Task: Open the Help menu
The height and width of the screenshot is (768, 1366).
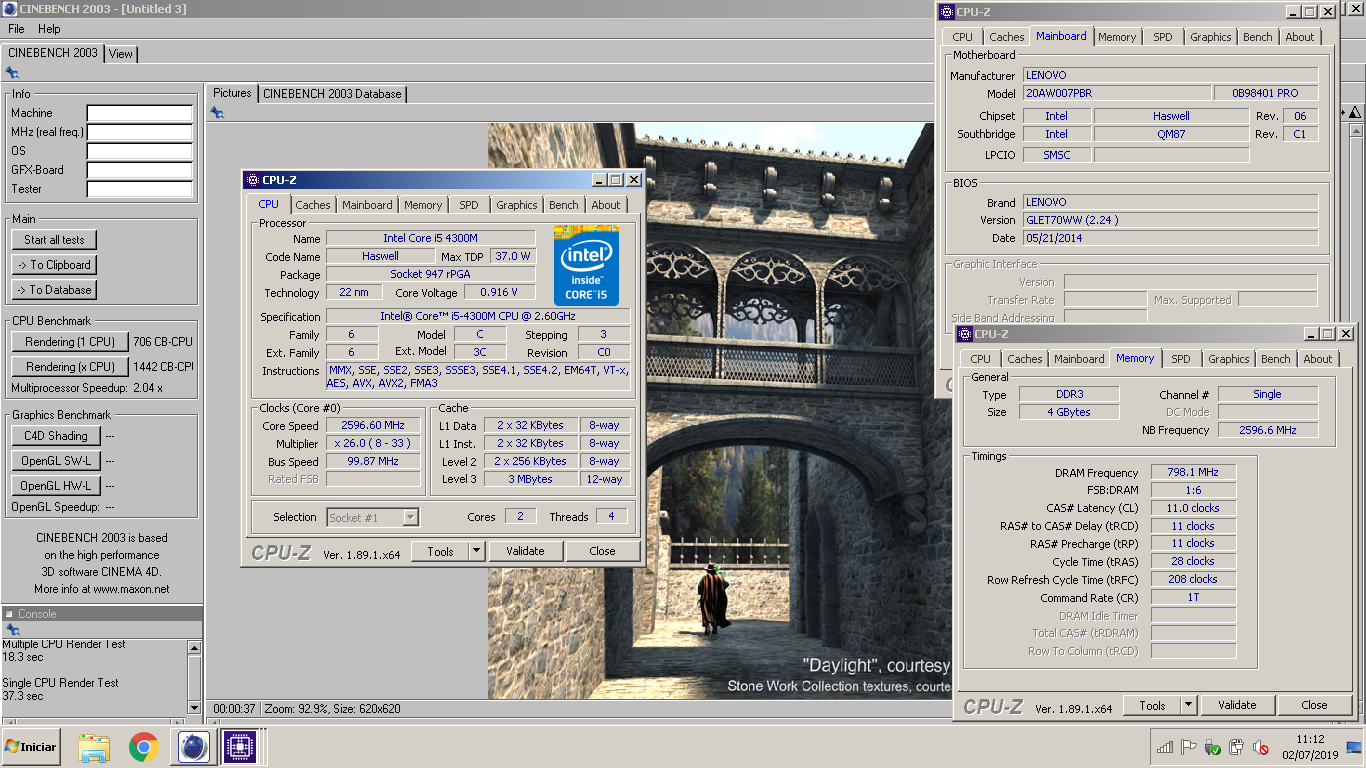Action: tap(49, 29)
